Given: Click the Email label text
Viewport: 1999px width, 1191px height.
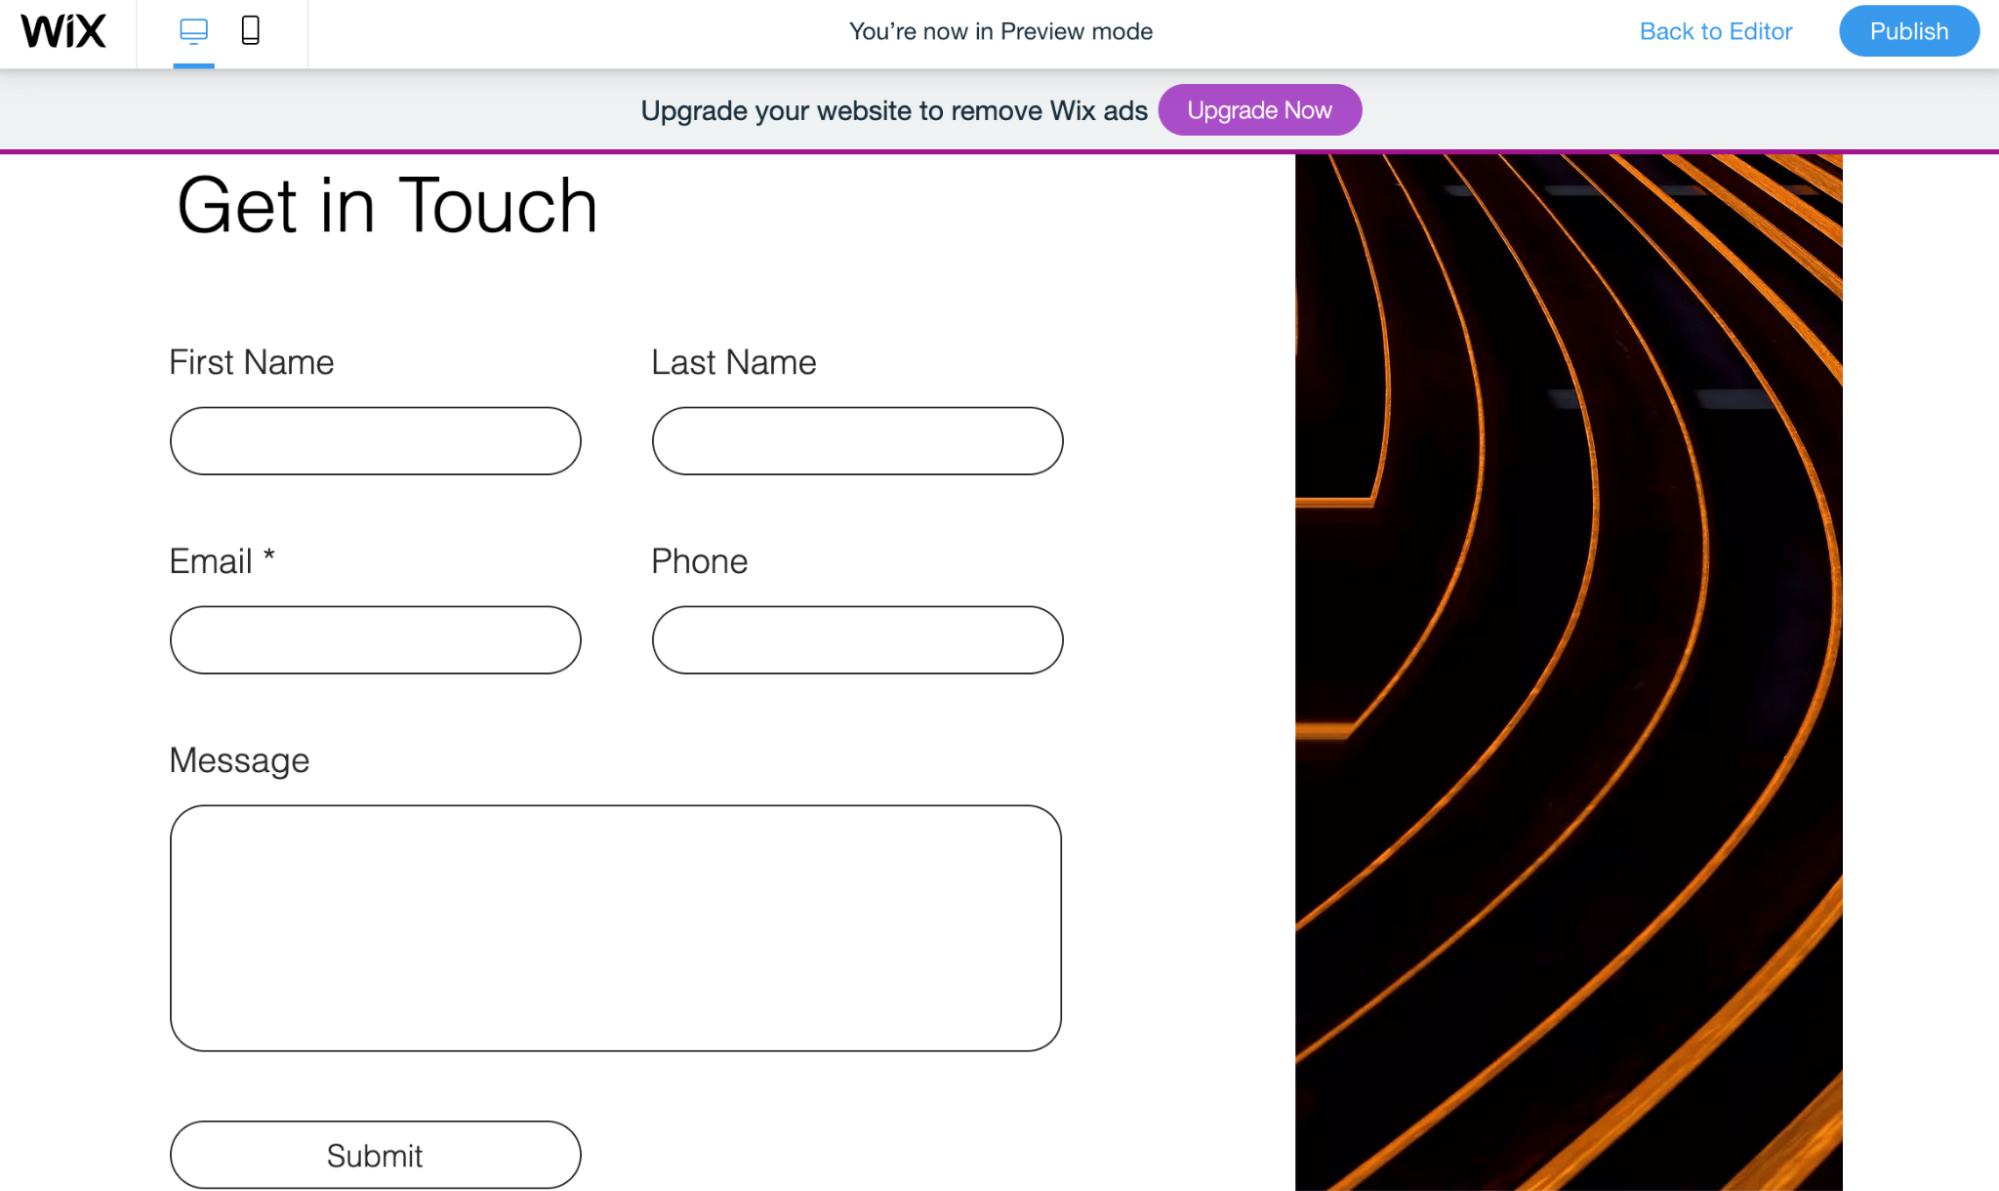Looking at the screenshot, I should click(211, 561).
